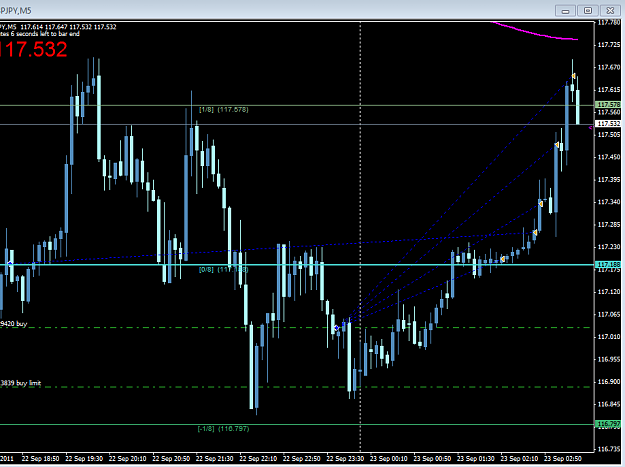Click the 117.340 price scale label
Screen dimensions: 625x467
609,202
